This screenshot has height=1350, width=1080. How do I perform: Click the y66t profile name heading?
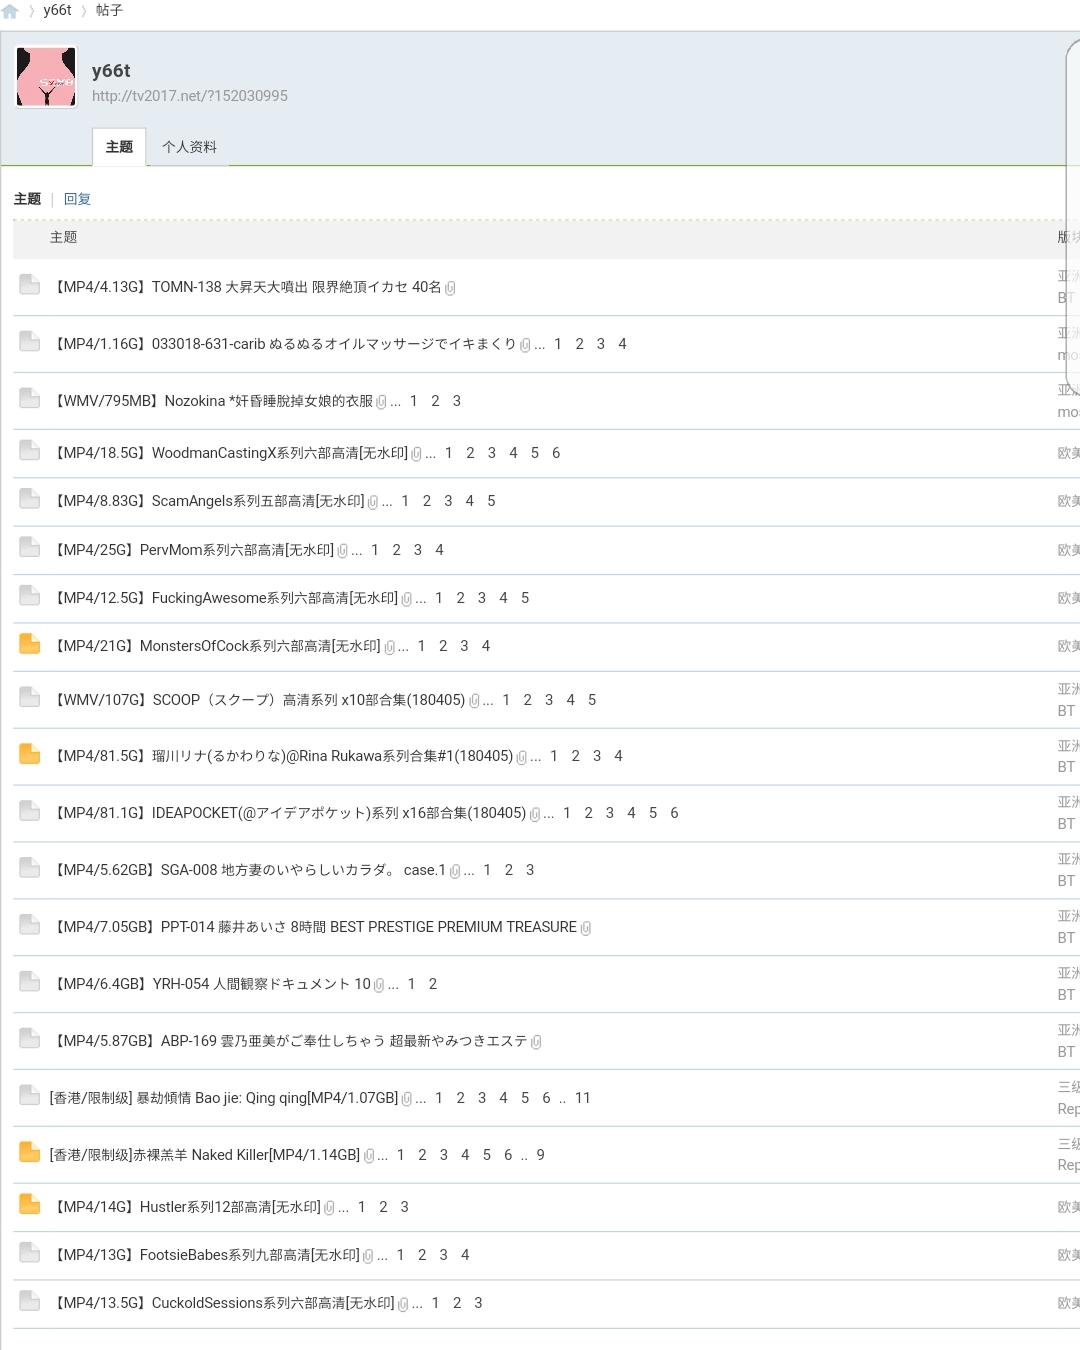[x=111, y=71]
